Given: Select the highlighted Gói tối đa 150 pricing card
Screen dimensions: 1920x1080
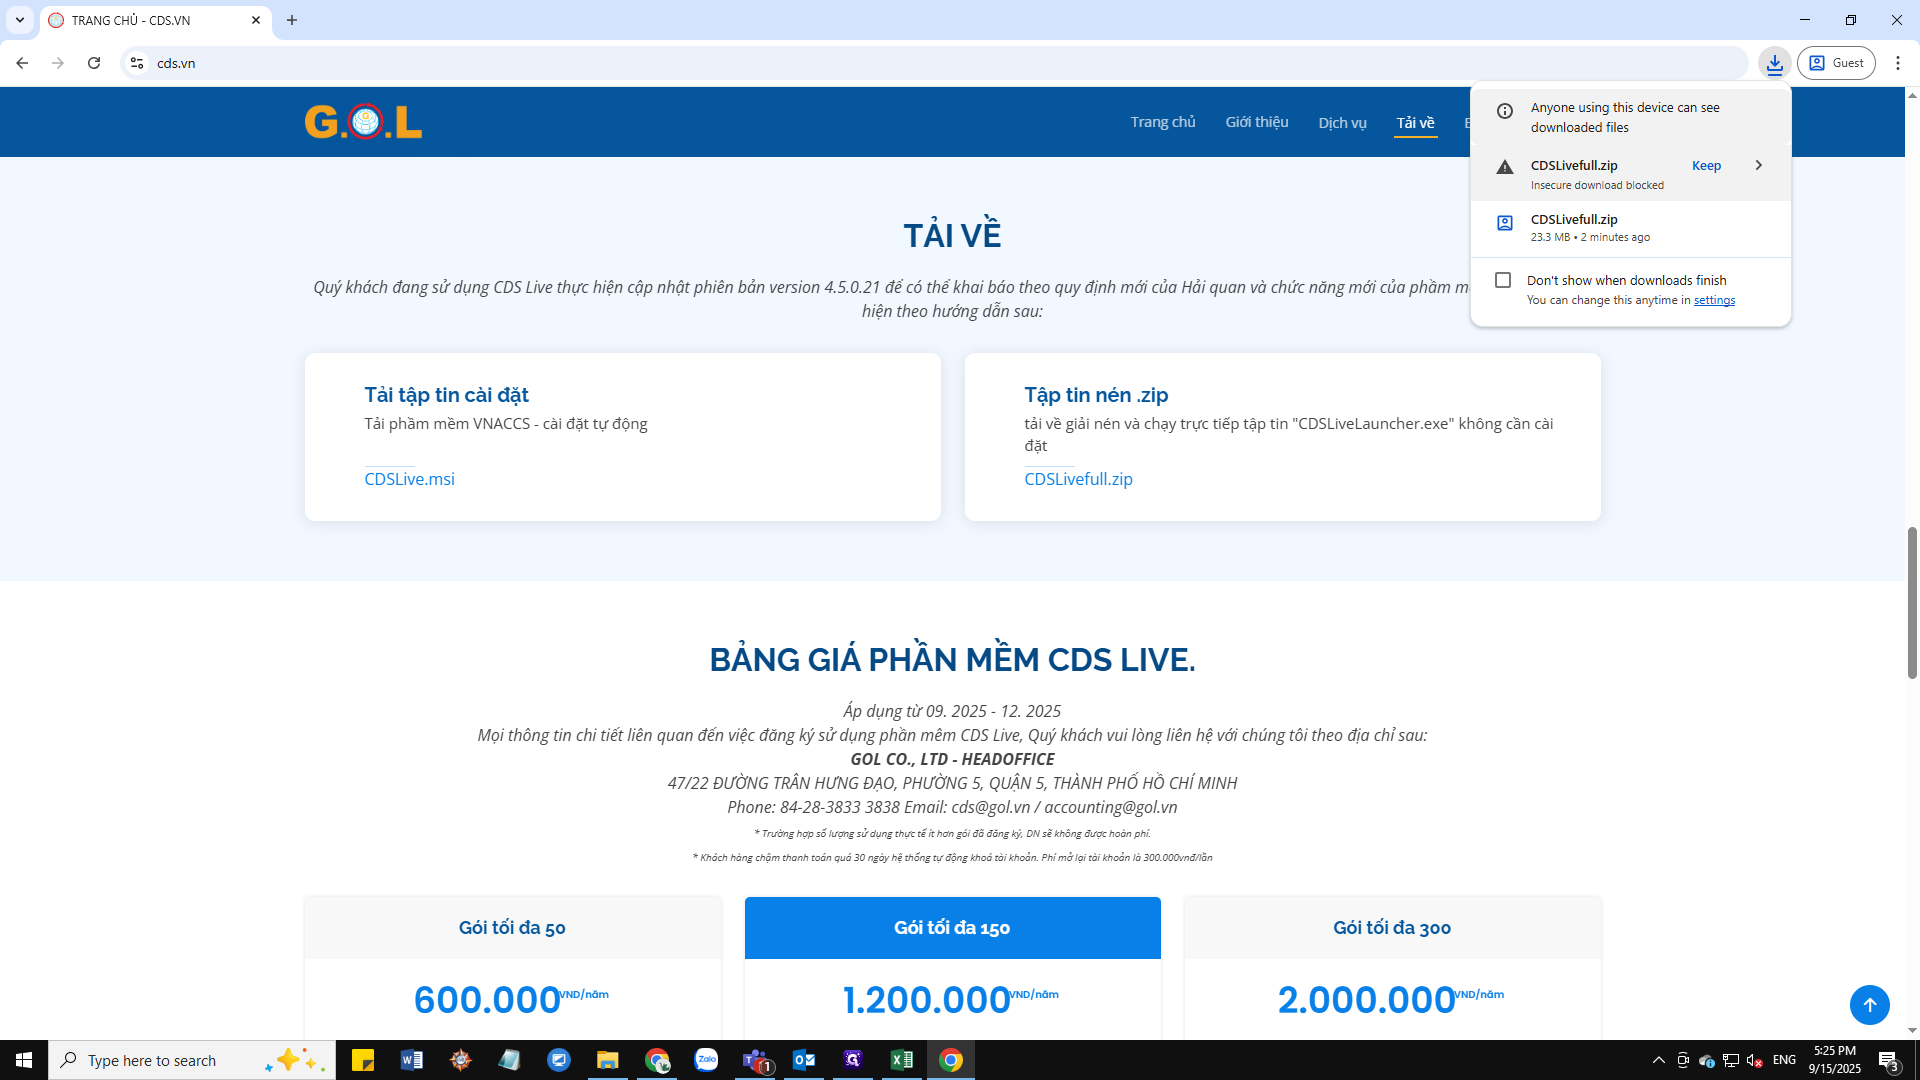Looking at the screenshot, I should coord(952,928).
